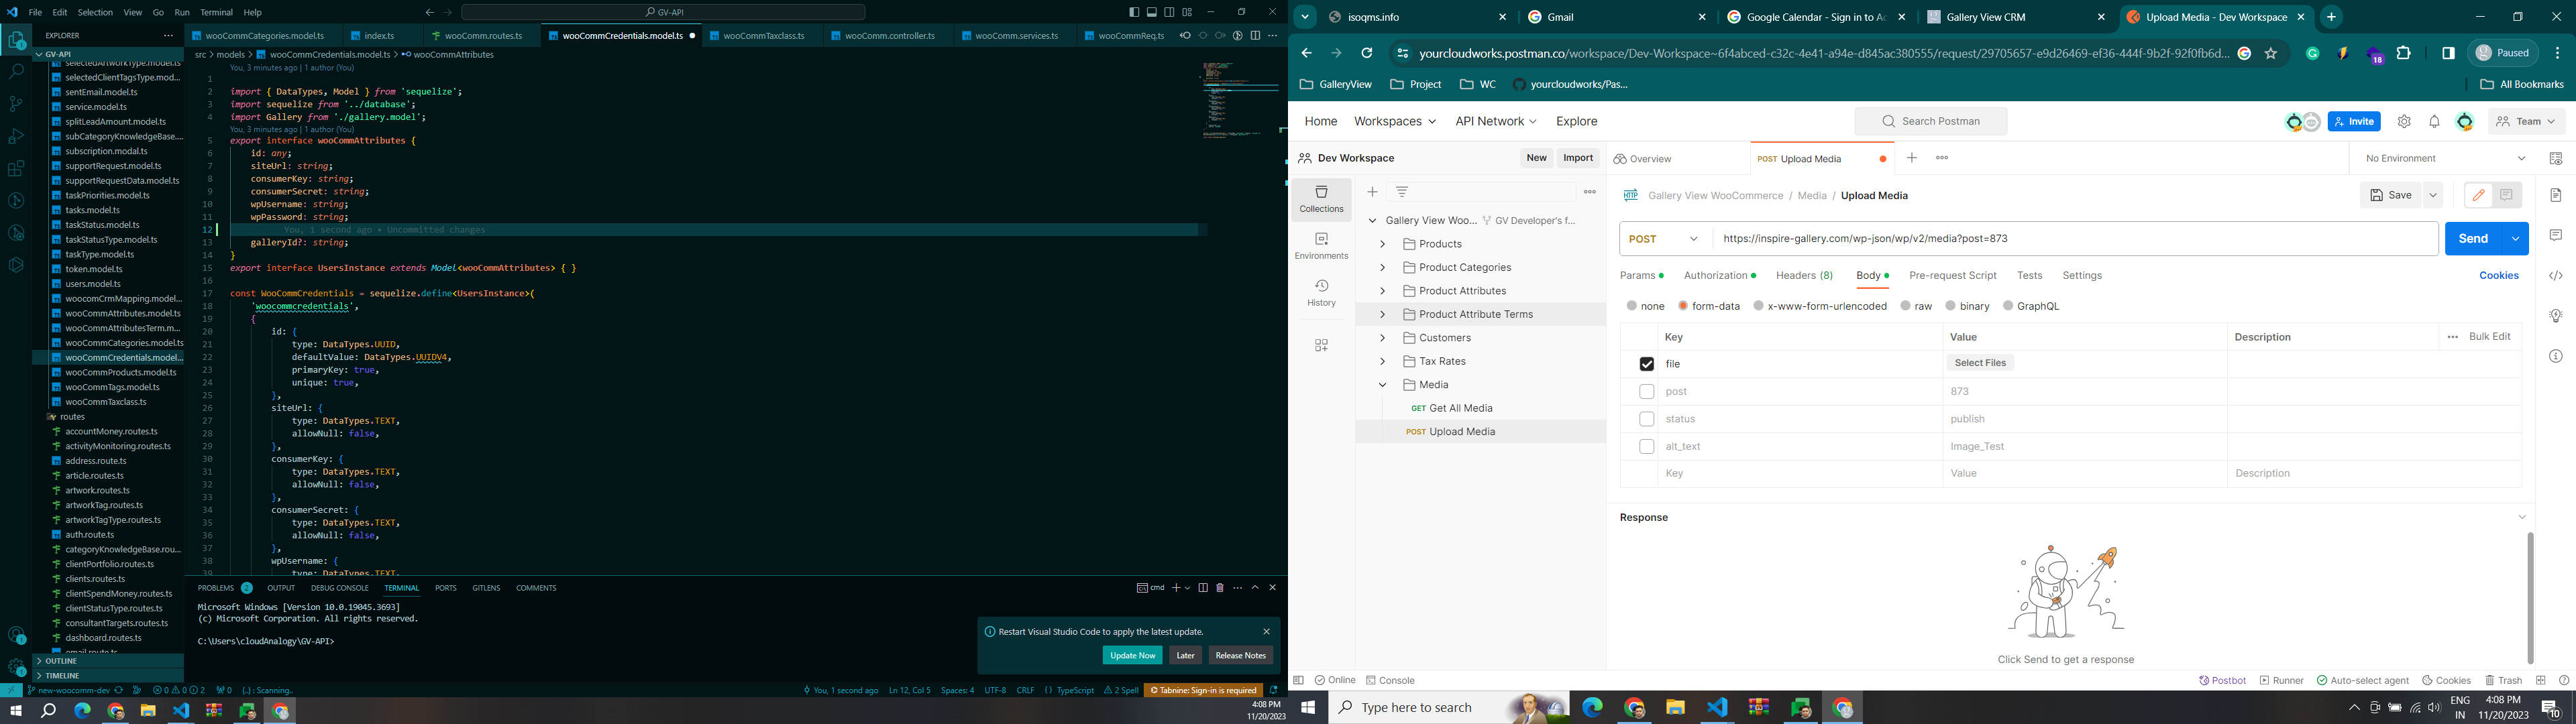The width and height of the screenshot is (2576, 724).
Task: Click the collections filter icon
Action: [x=1402, y=192]
